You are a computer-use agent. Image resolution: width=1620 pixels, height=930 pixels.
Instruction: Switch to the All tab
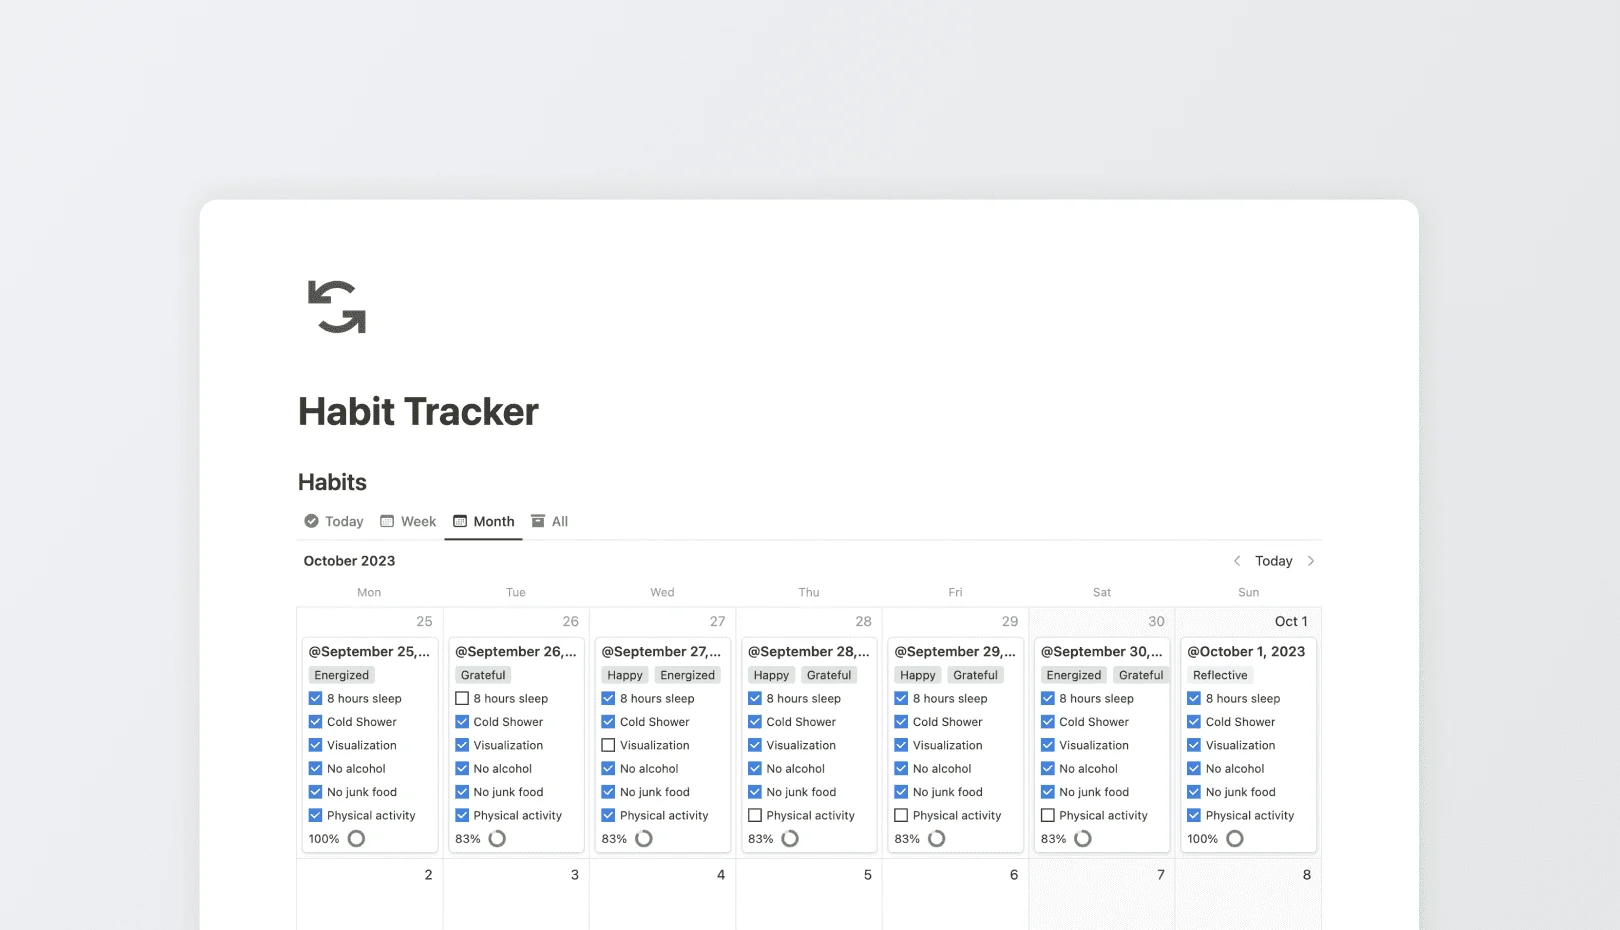pyautogui.click(x=557, y=521)
